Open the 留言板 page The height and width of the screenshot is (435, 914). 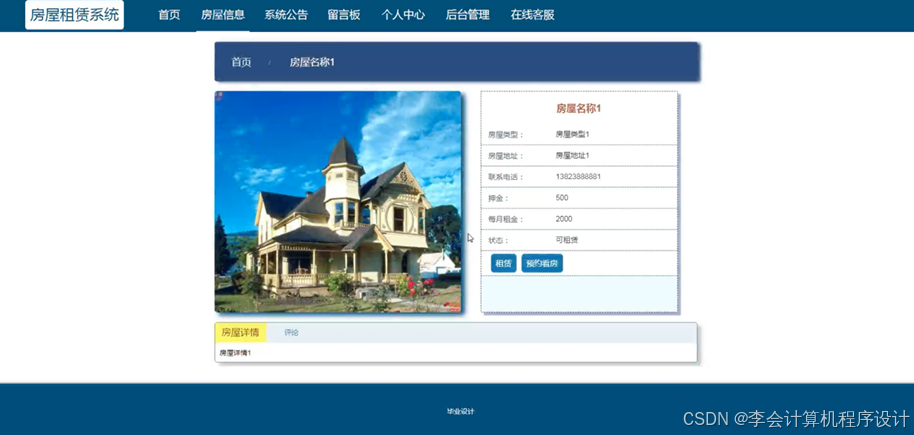[344, 15]
